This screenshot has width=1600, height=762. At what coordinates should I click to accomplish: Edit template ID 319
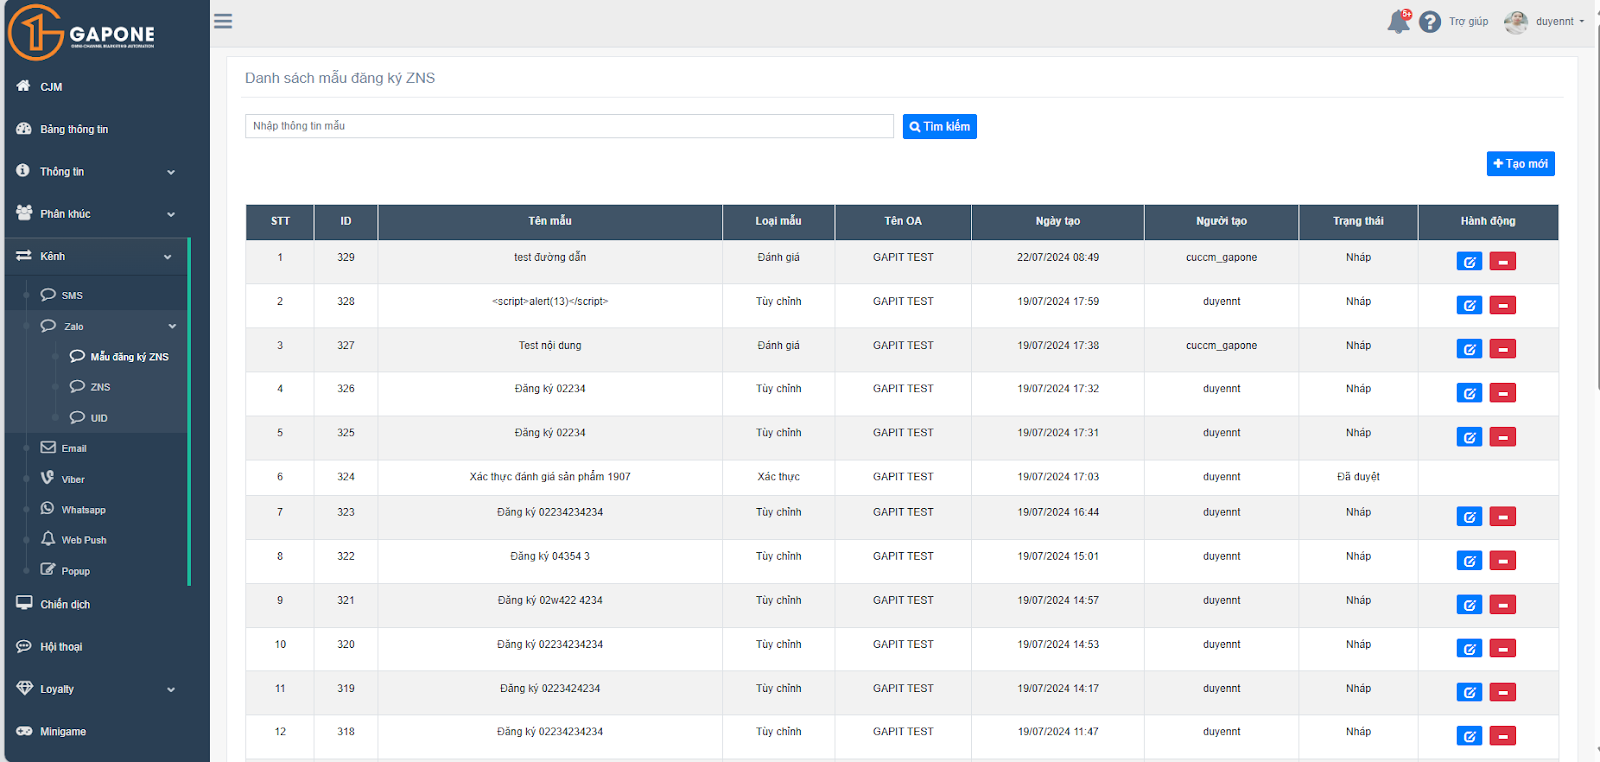(x=1469, y=692)
